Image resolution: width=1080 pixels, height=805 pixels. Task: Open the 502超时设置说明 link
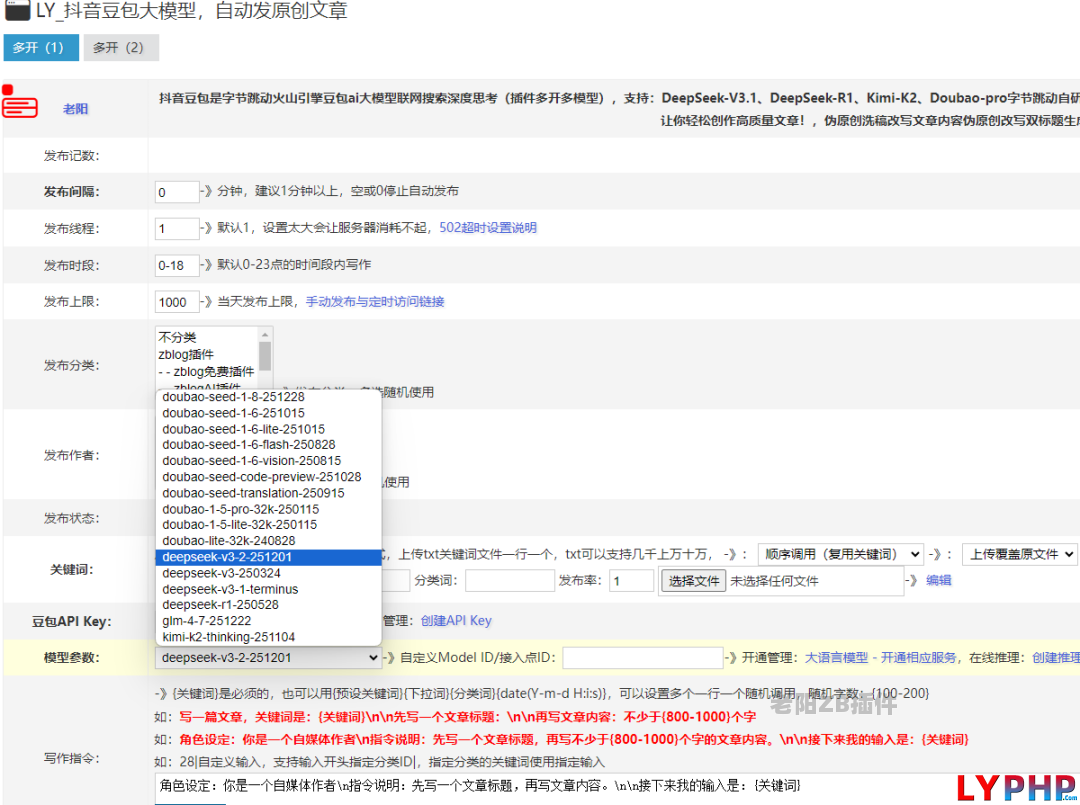488,228
